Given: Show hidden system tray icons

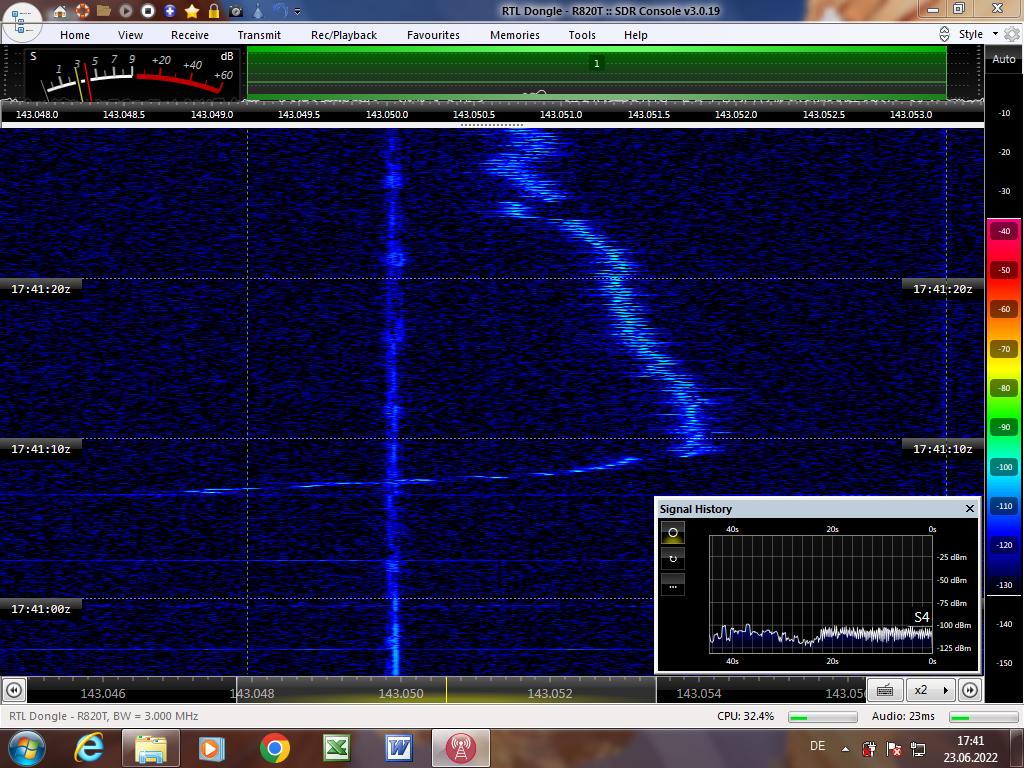Looking at the screenshot, I should [x=846, y=749].
